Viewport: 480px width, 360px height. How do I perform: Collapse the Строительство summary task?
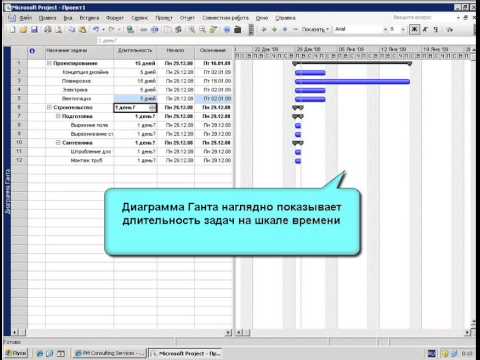tap(49, 107)
